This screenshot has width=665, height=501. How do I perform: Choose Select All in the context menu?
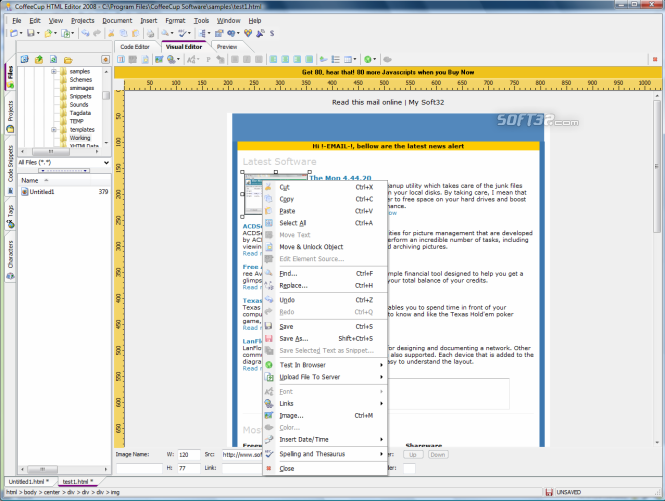(325, 223)
